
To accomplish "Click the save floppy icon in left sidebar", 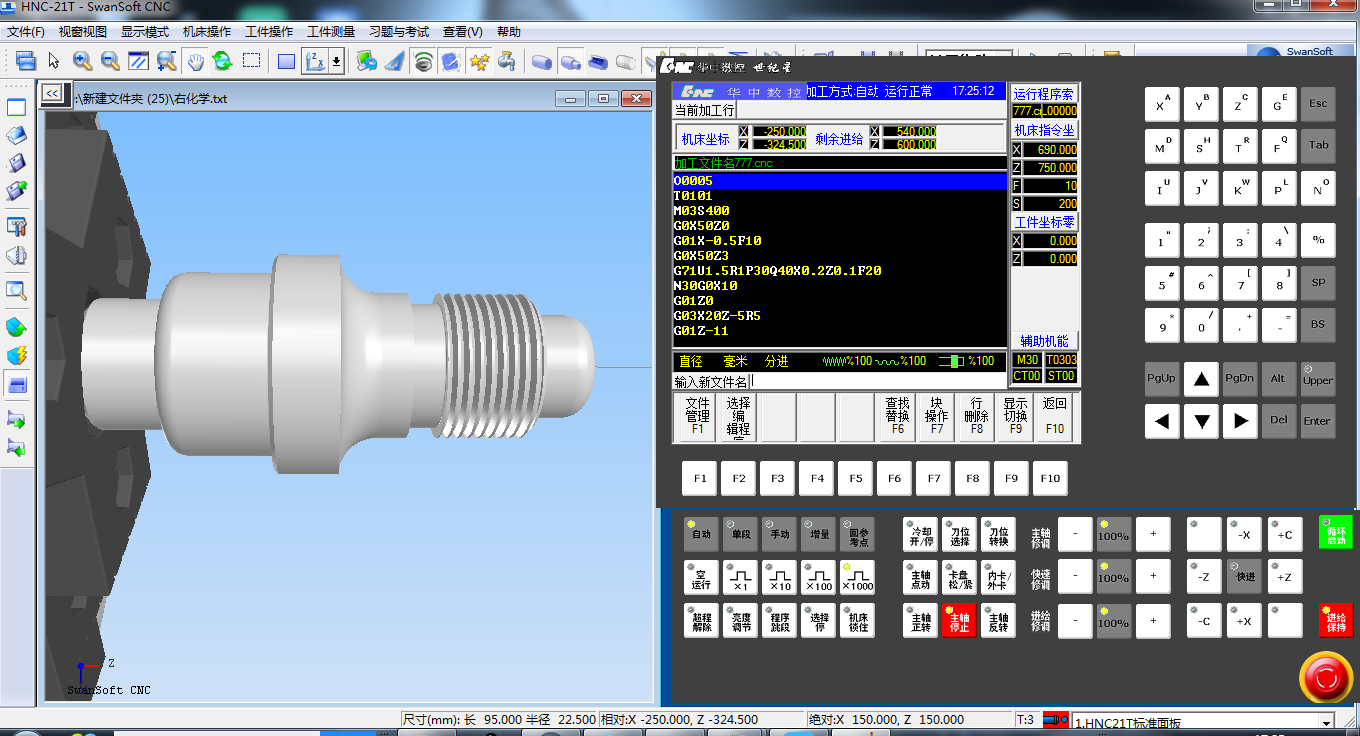I will [x=16, y=163].
